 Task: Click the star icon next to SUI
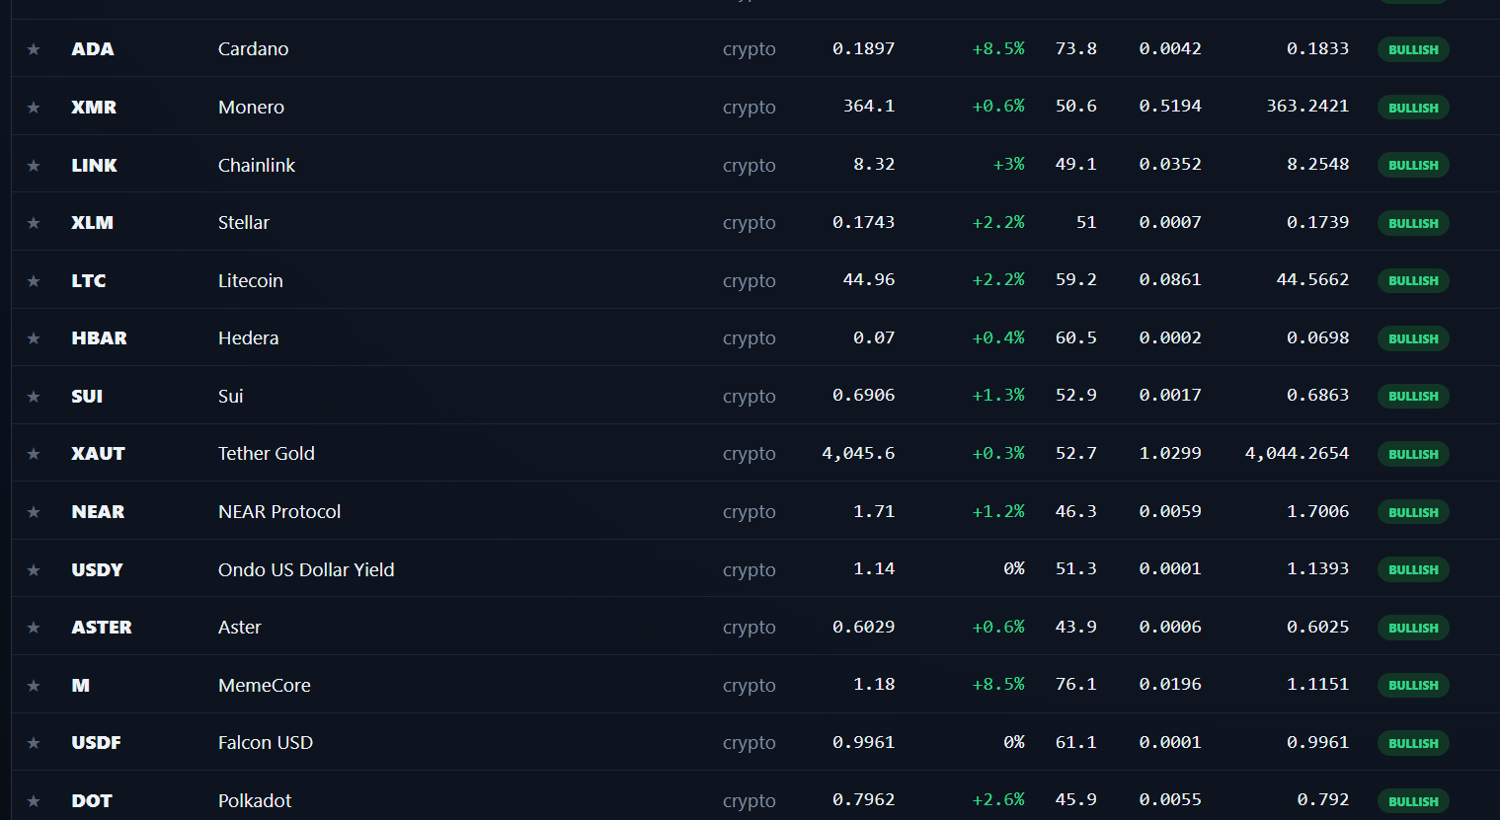click(x=33, y=396)
